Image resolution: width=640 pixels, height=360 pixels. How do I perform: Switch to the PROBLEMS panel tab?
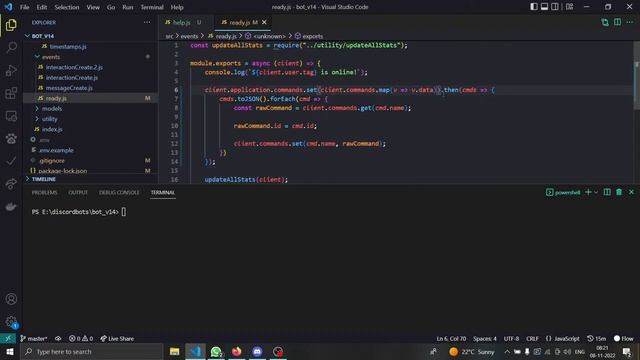44,192
